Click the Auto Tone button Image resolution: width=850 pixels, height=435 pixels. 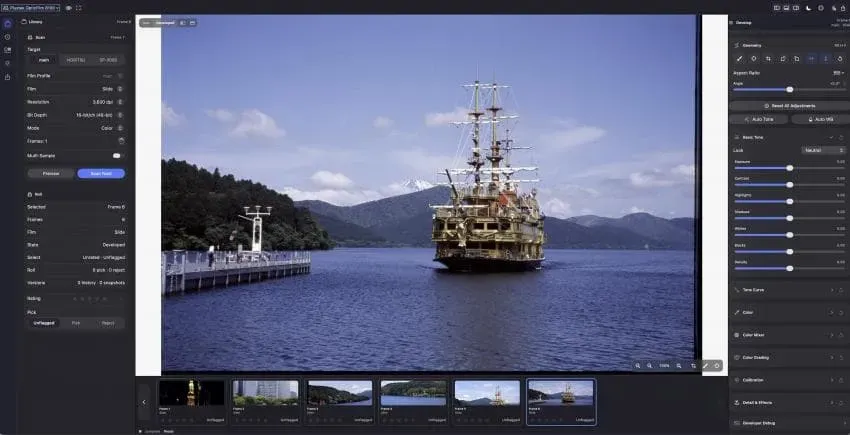[759, 119]
